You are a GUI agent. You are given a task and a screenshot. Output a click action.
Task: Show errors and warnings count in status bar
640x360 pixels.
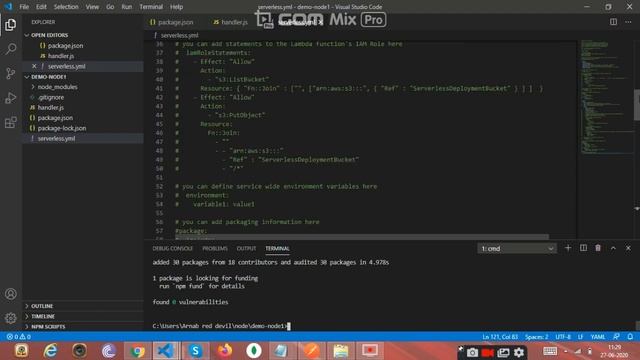[x=18, y=337]
